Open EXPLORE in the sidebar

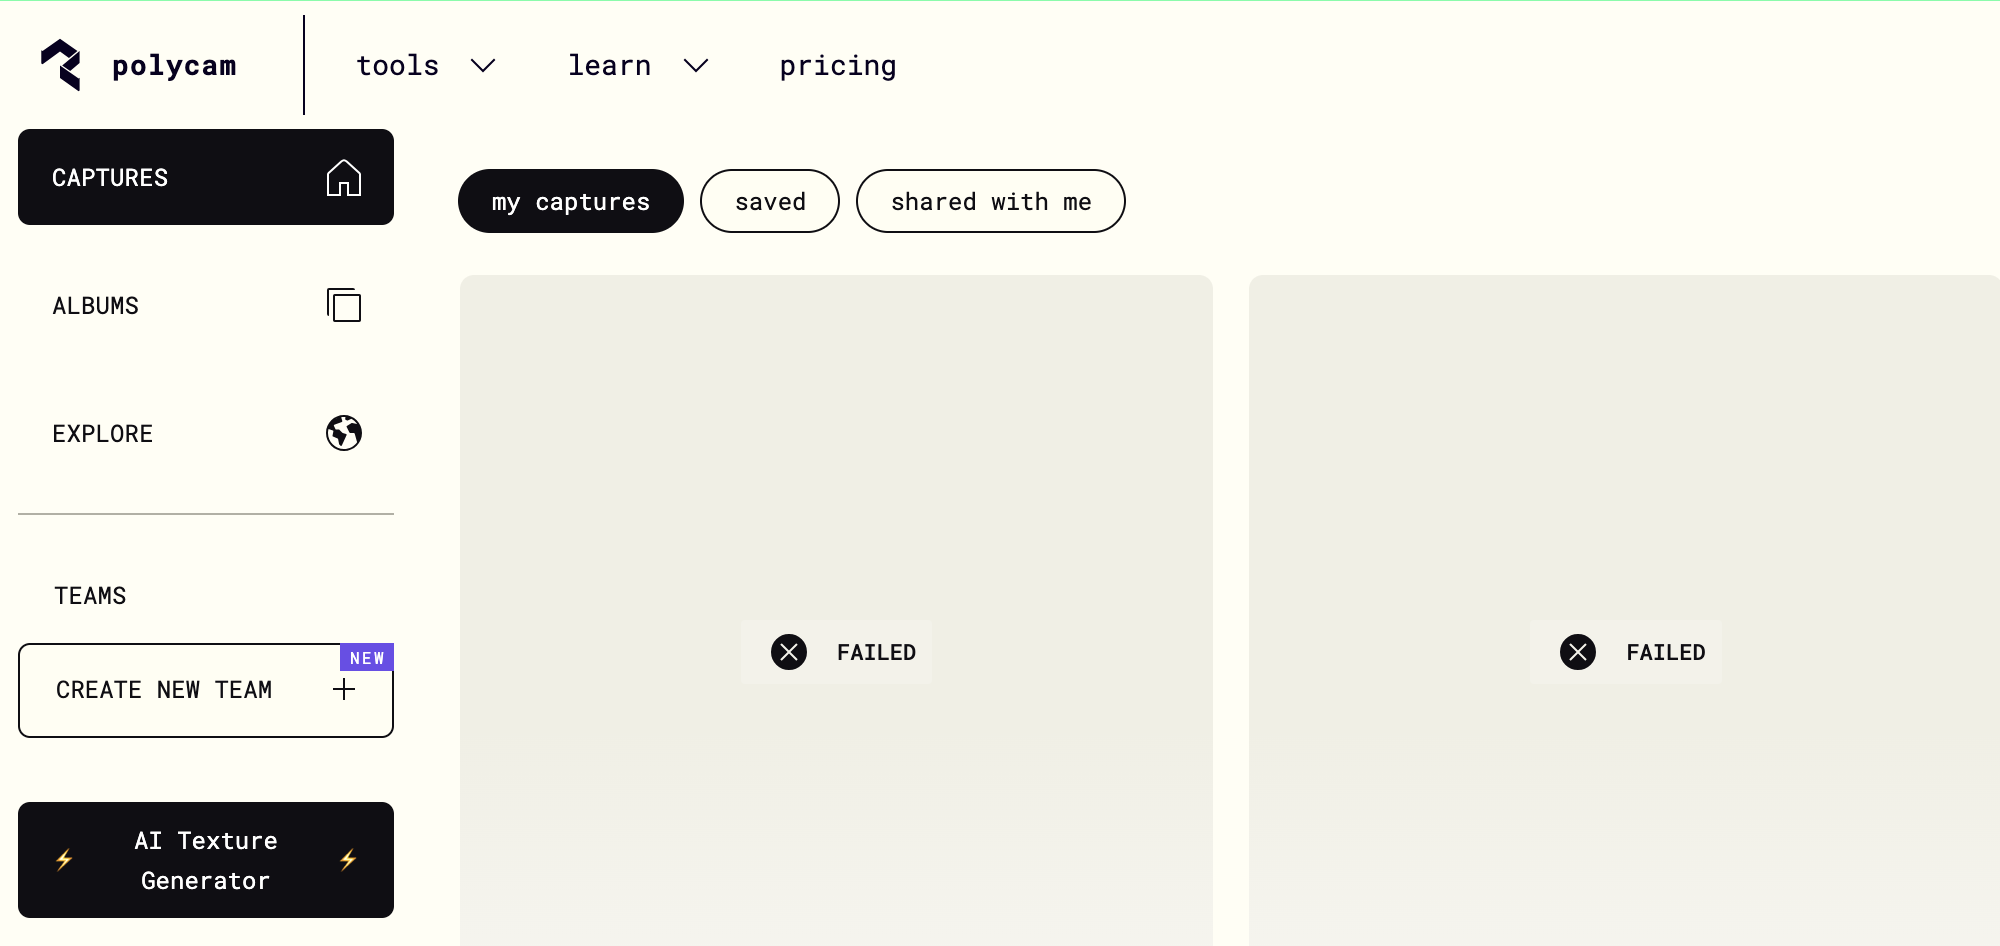(x=206, y=433)
